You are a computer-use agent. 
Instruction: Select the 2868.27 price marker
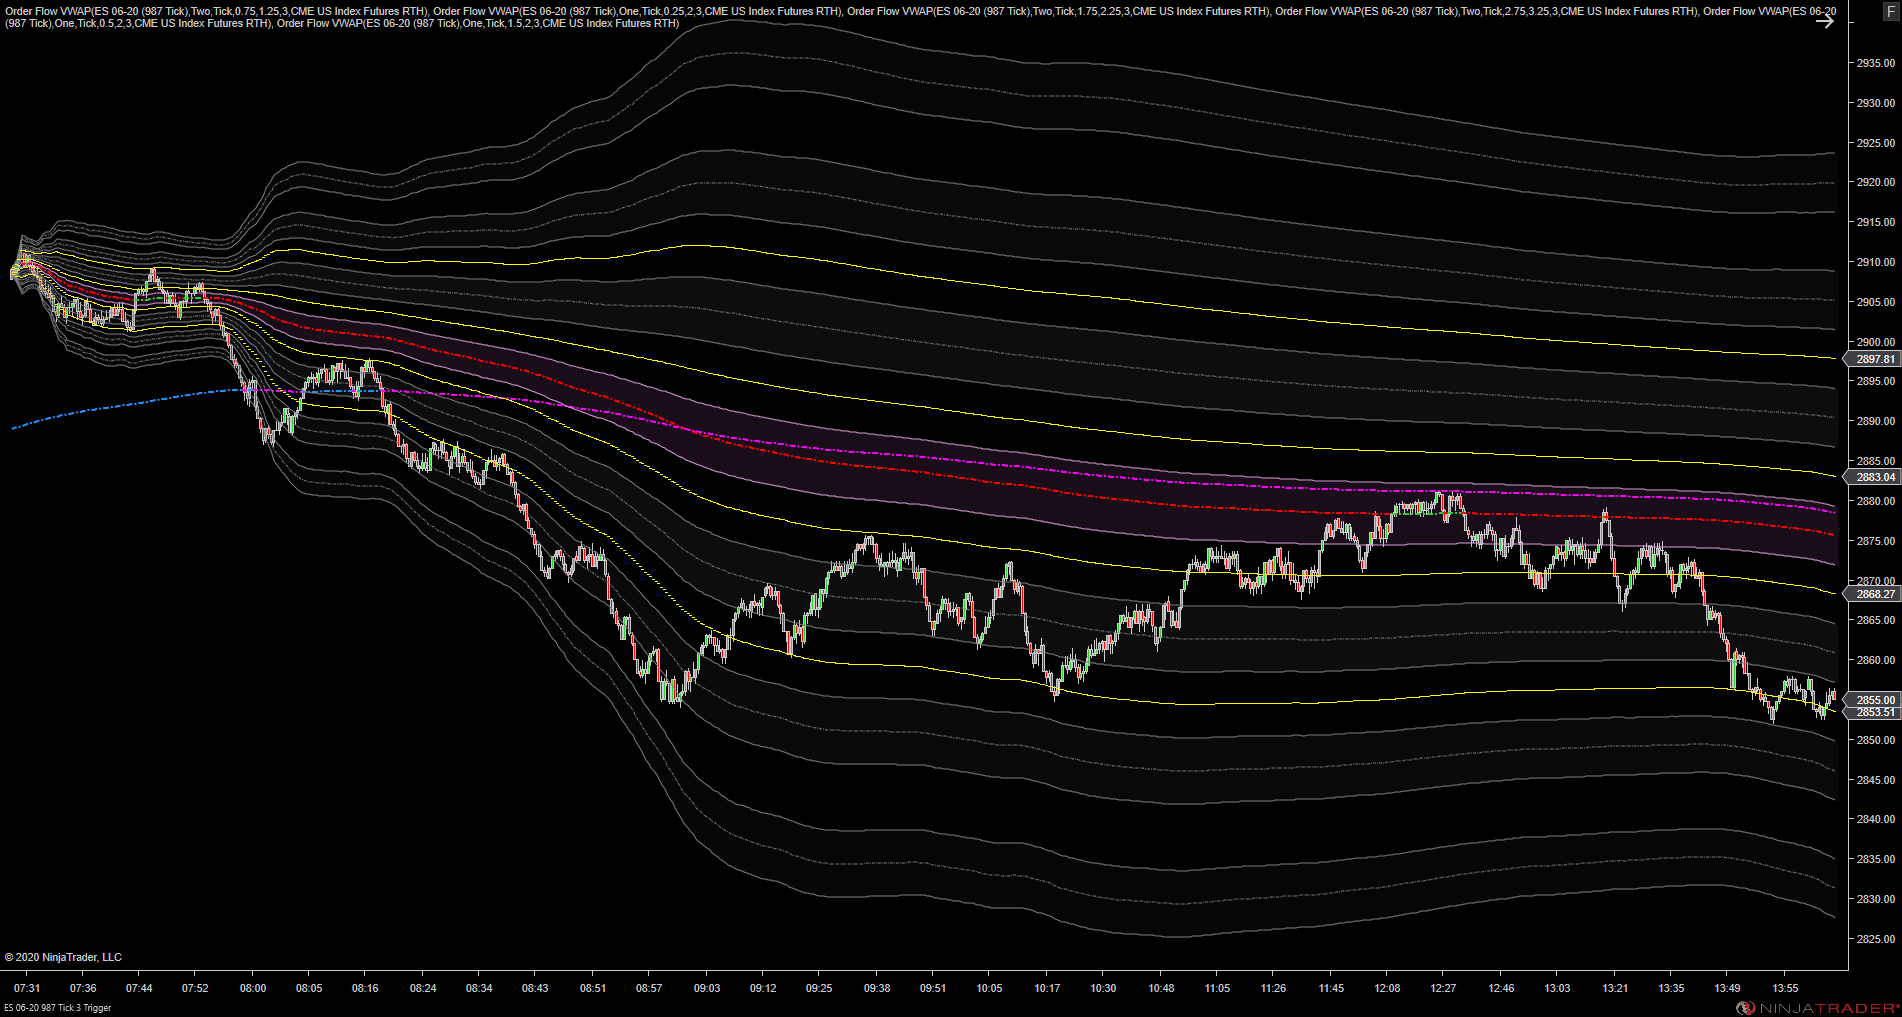(x=1875, y=594)
